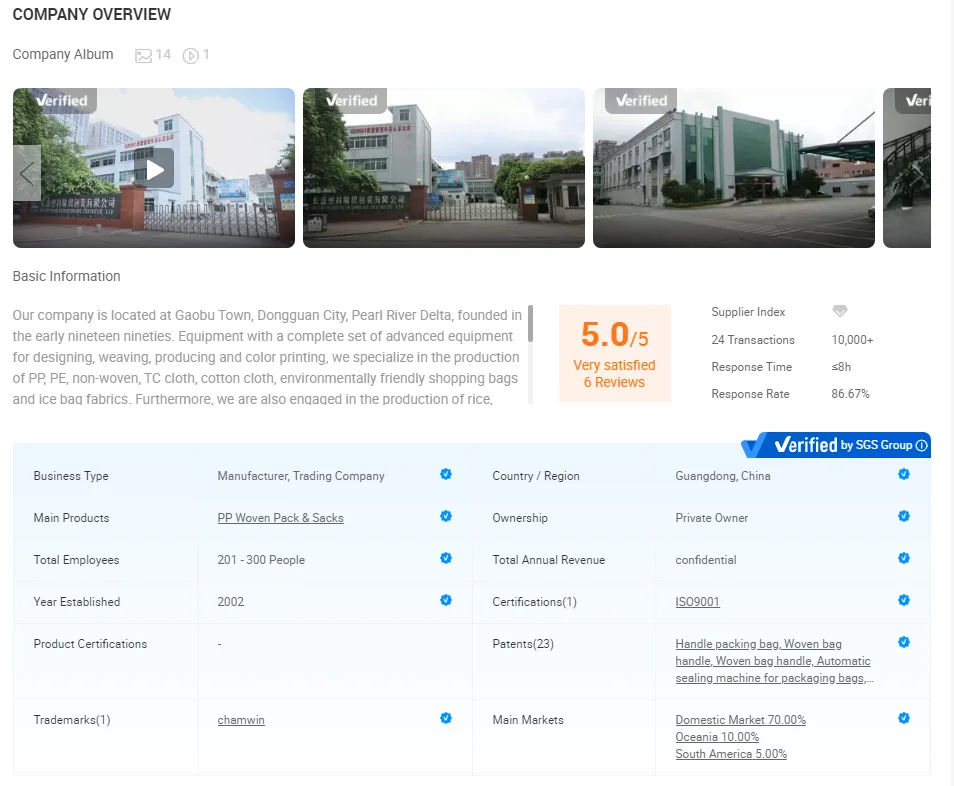This screenshot has height=786, width=954.
Task: Click verified badge next to Guangdong, China
Action: tap(904, 474)
